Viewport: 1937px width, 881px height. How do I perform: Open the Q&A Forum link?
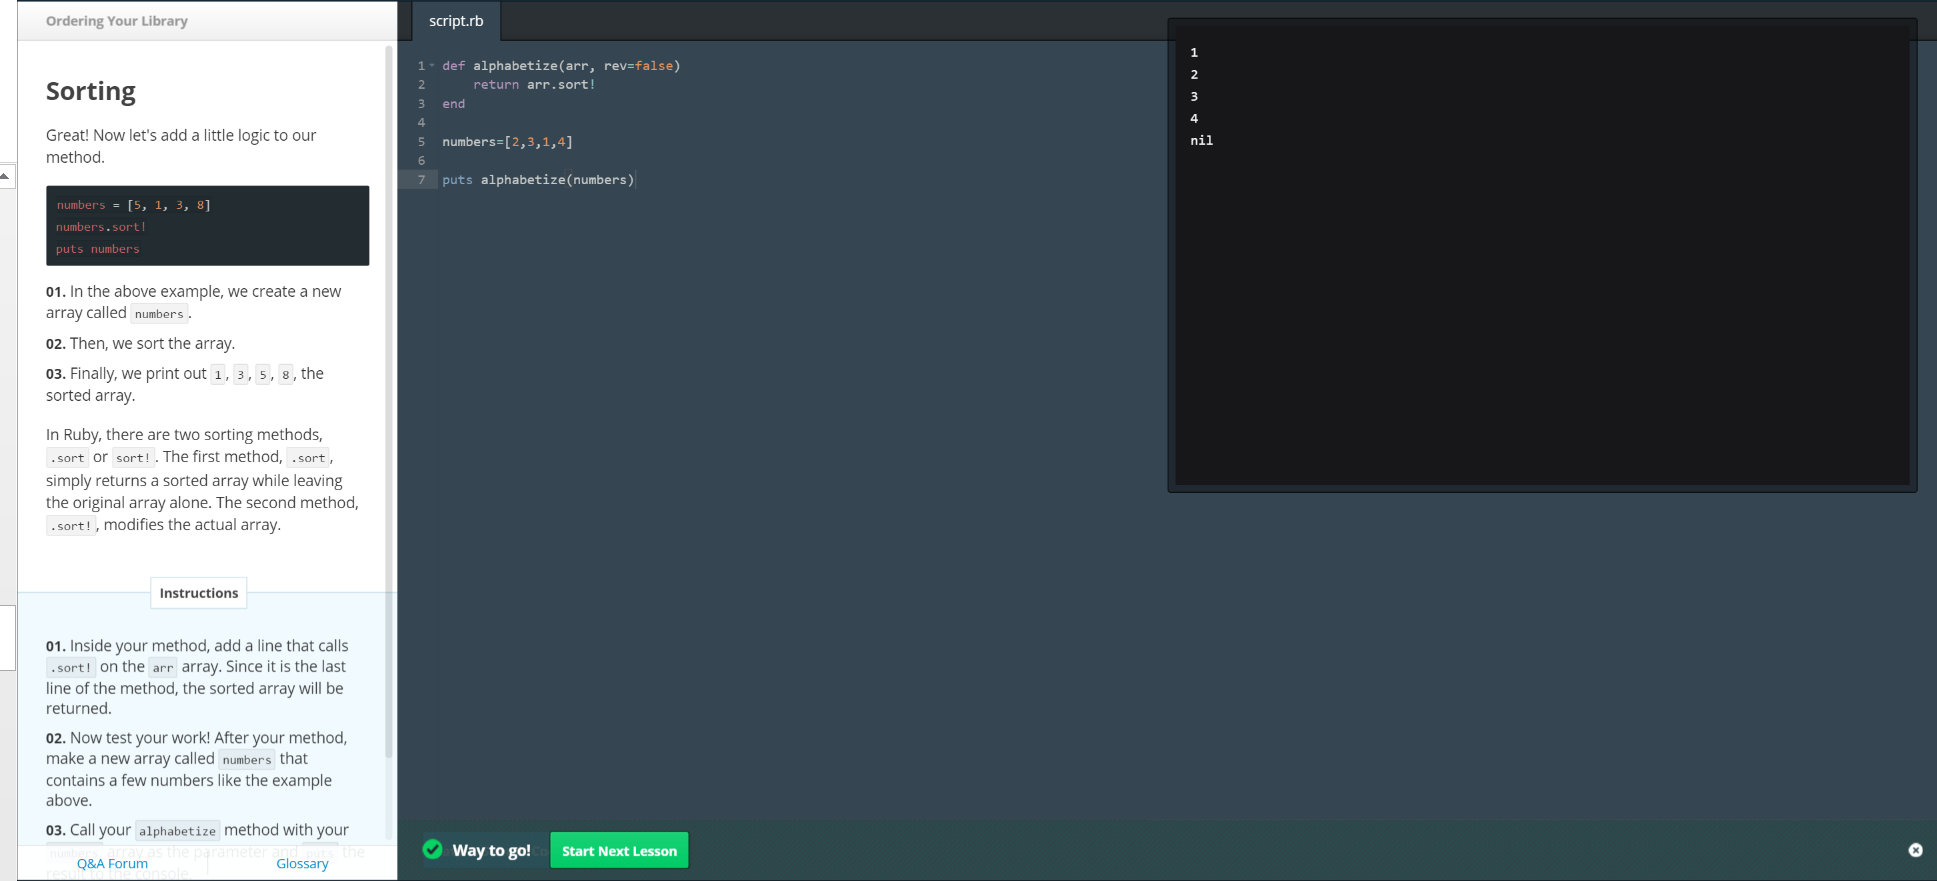coord(112,864)
